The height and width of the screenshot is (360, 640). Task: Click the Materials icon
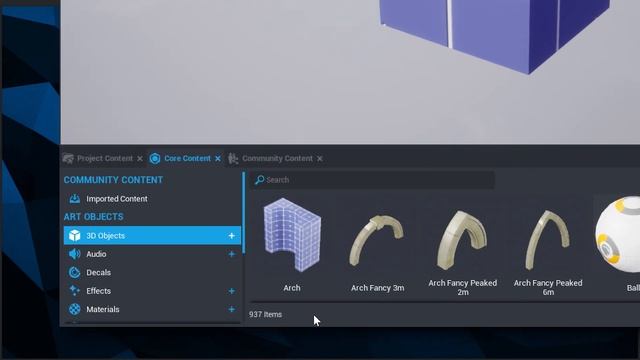(x=74, y=309)
